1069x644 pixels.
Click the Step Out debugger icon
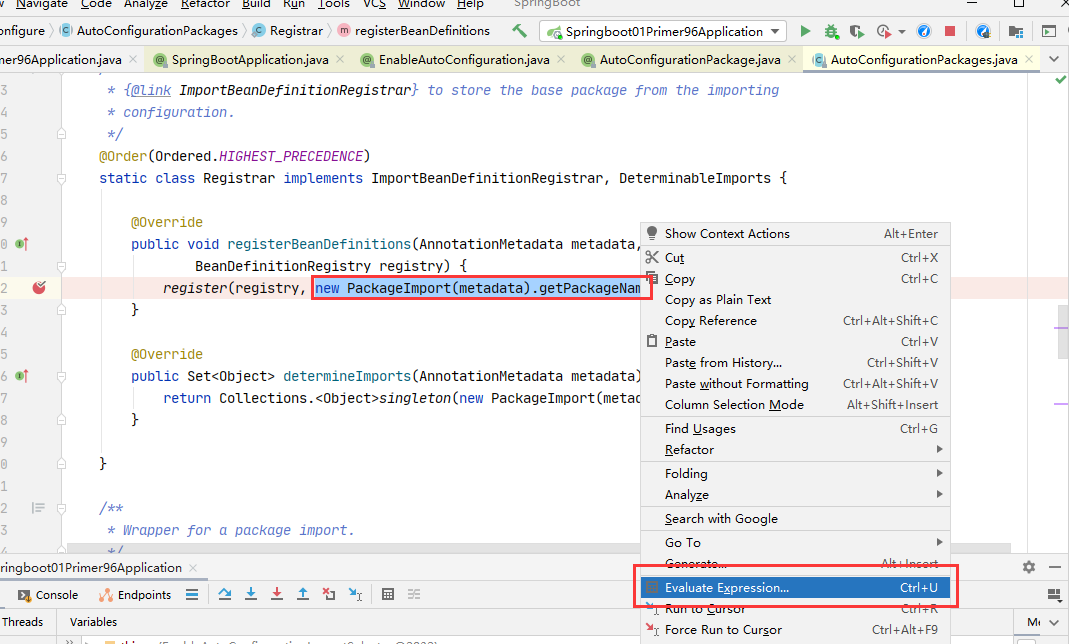[303, 594]
